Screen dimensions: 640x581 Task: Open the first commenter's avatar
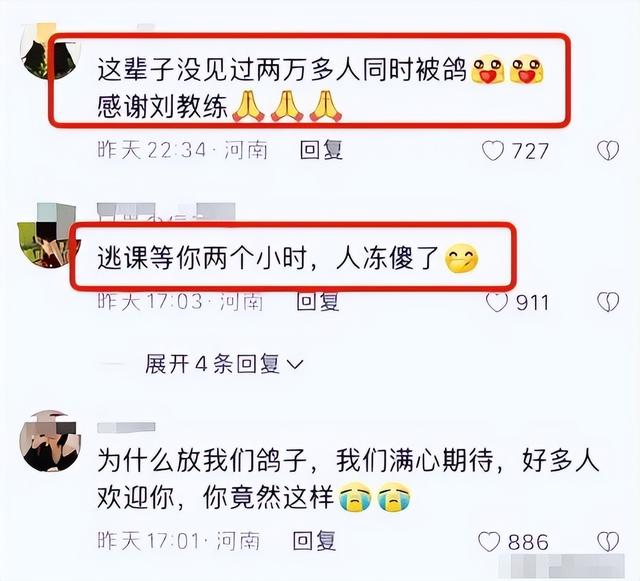(50, 54)
